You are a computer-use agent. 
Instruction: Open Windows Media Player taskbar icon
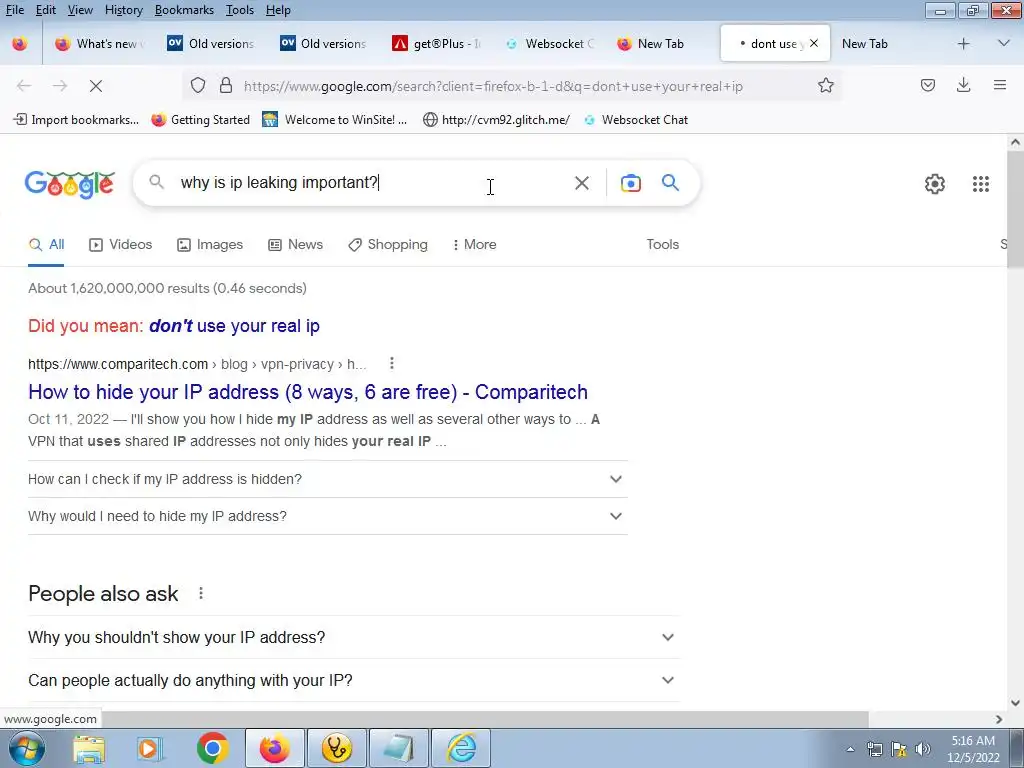[150, 748]
